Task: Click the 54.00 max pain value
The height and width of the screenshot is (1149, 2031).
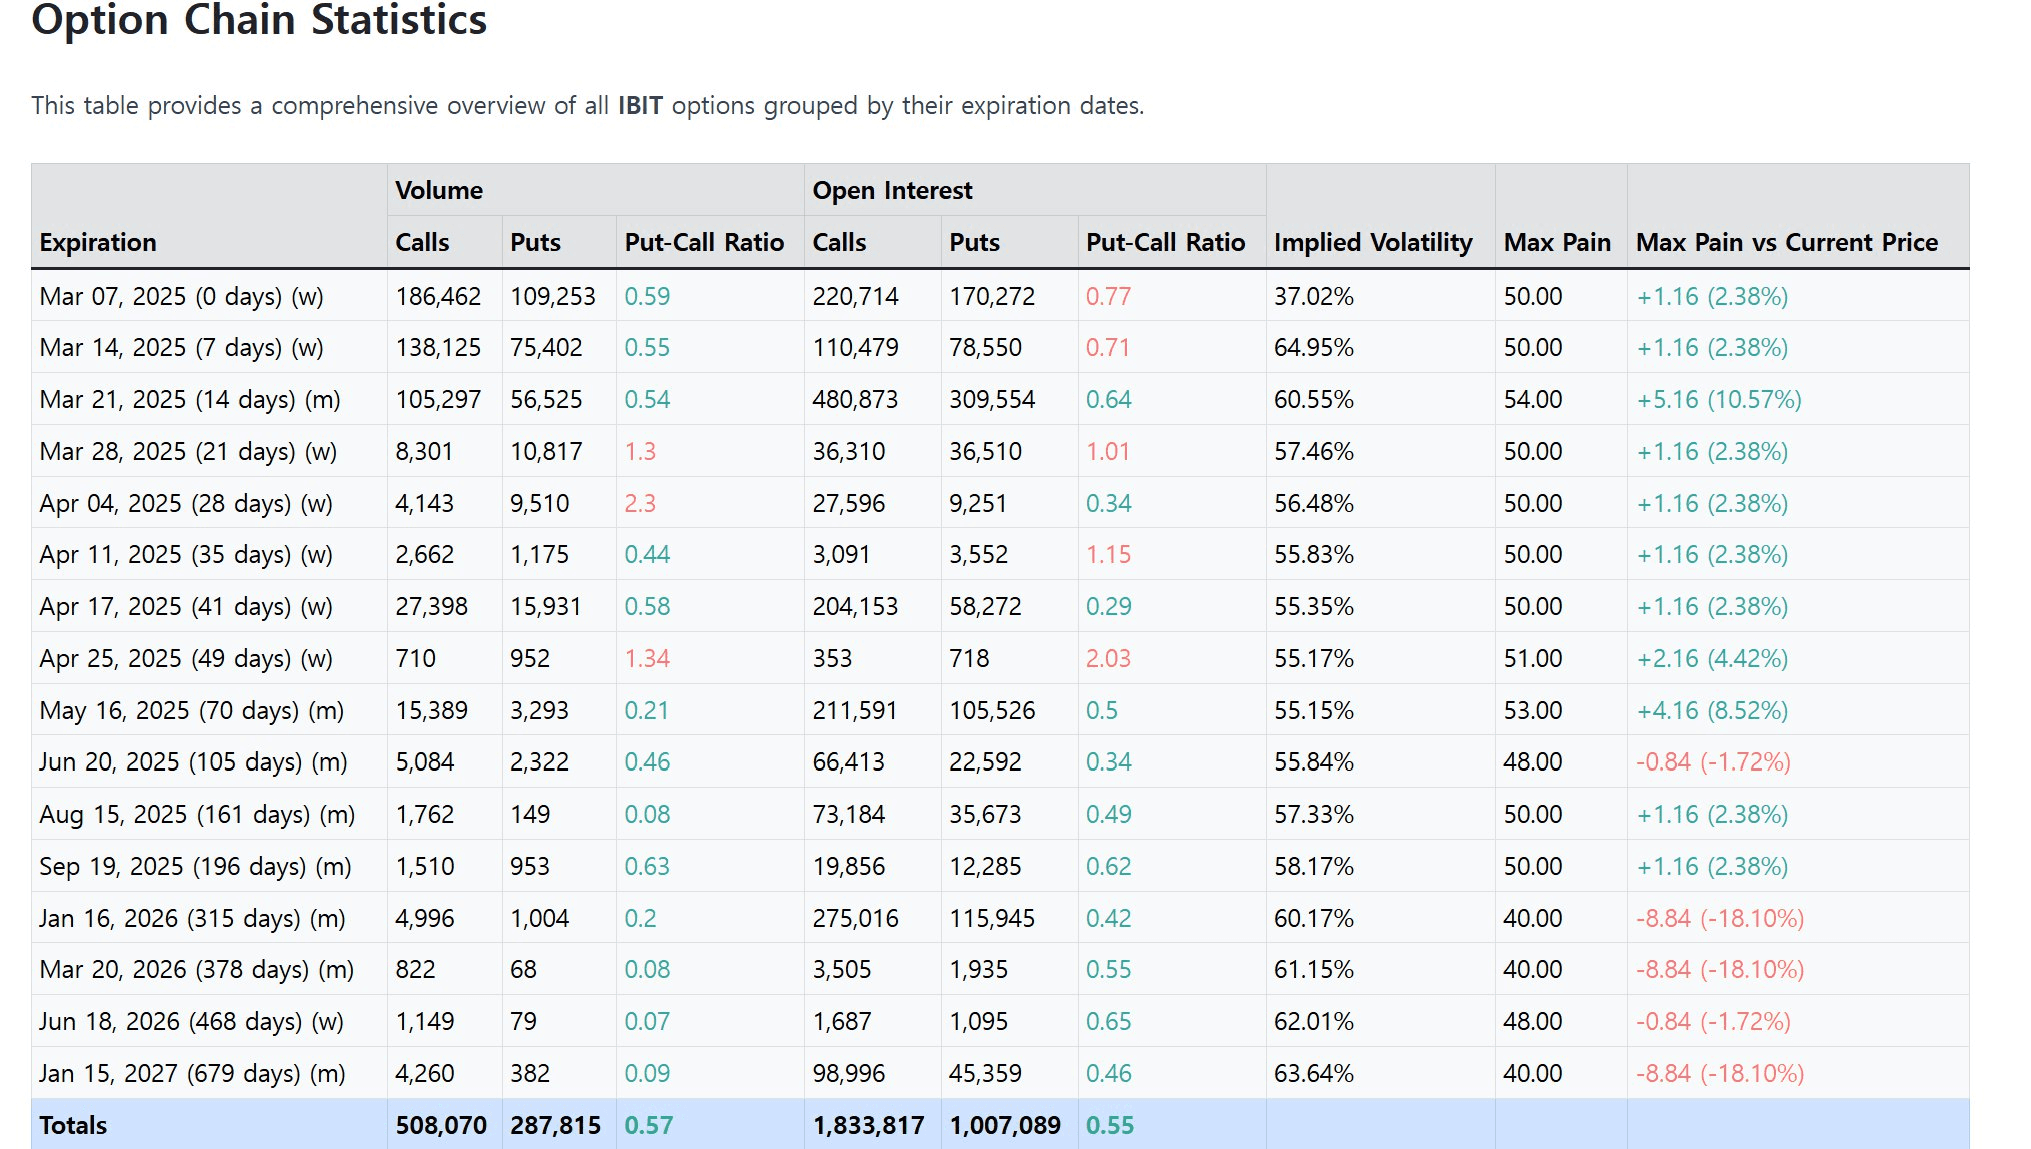Action: point(1533,399)
